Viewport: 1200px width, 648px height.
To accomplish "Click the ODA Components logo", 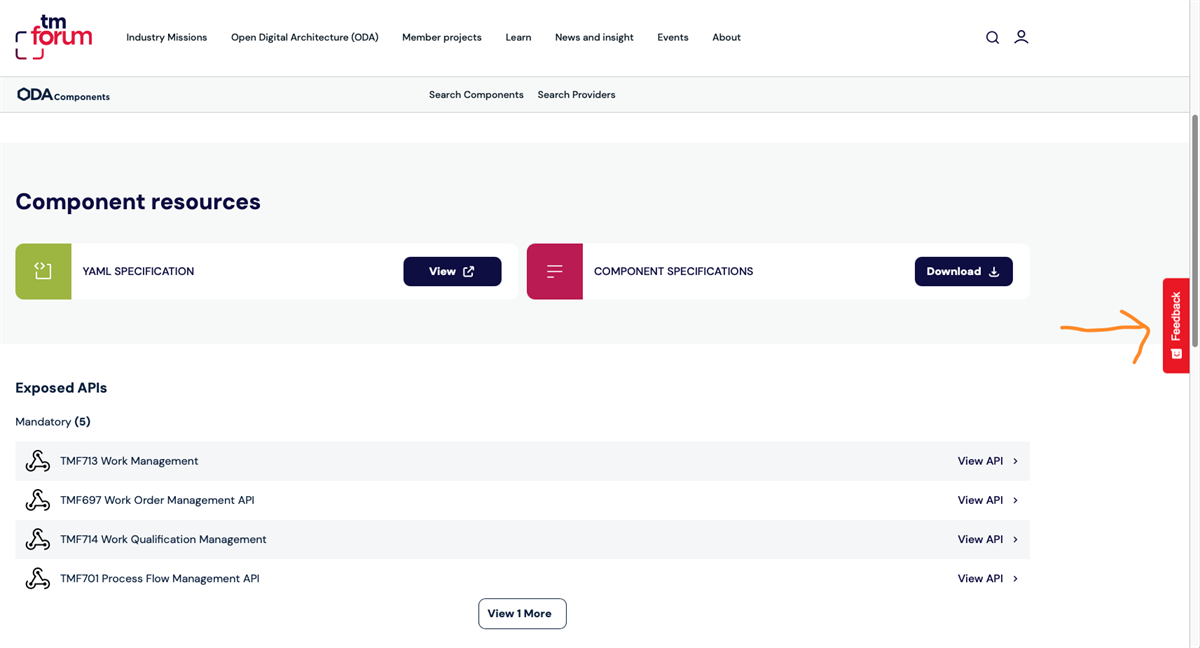I will click(x=64, y=95).
